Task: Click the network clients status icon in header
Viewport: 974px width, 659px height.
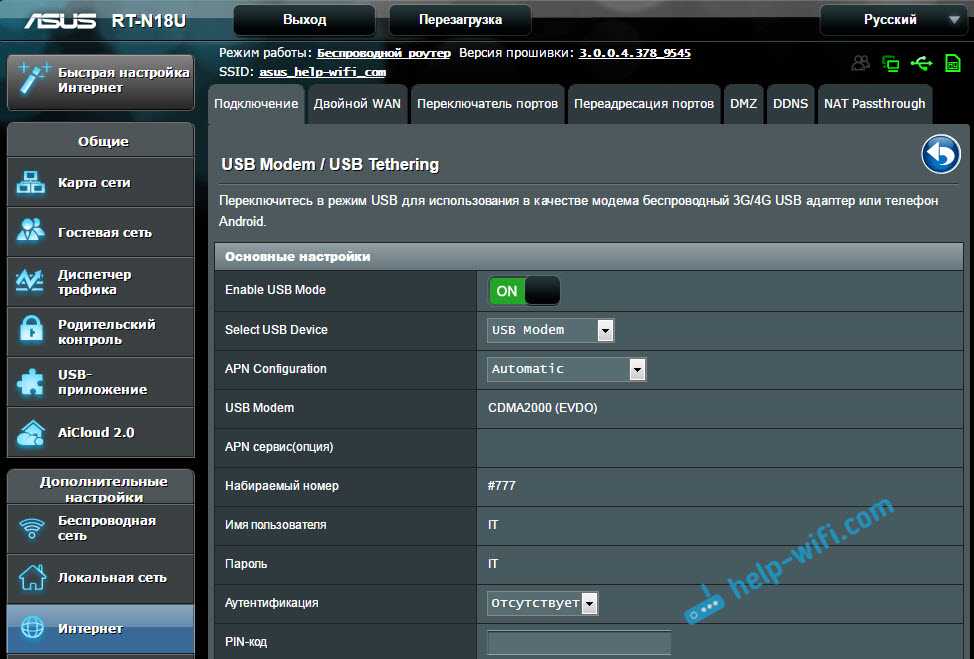Action: (891, 64)
